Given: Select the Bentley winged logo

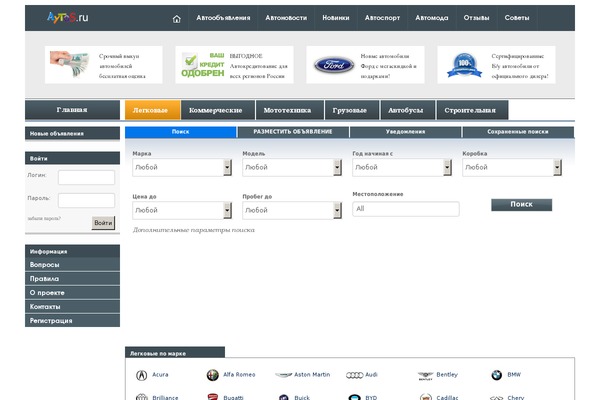Looking at the screenshot, I should pos(425,376).
